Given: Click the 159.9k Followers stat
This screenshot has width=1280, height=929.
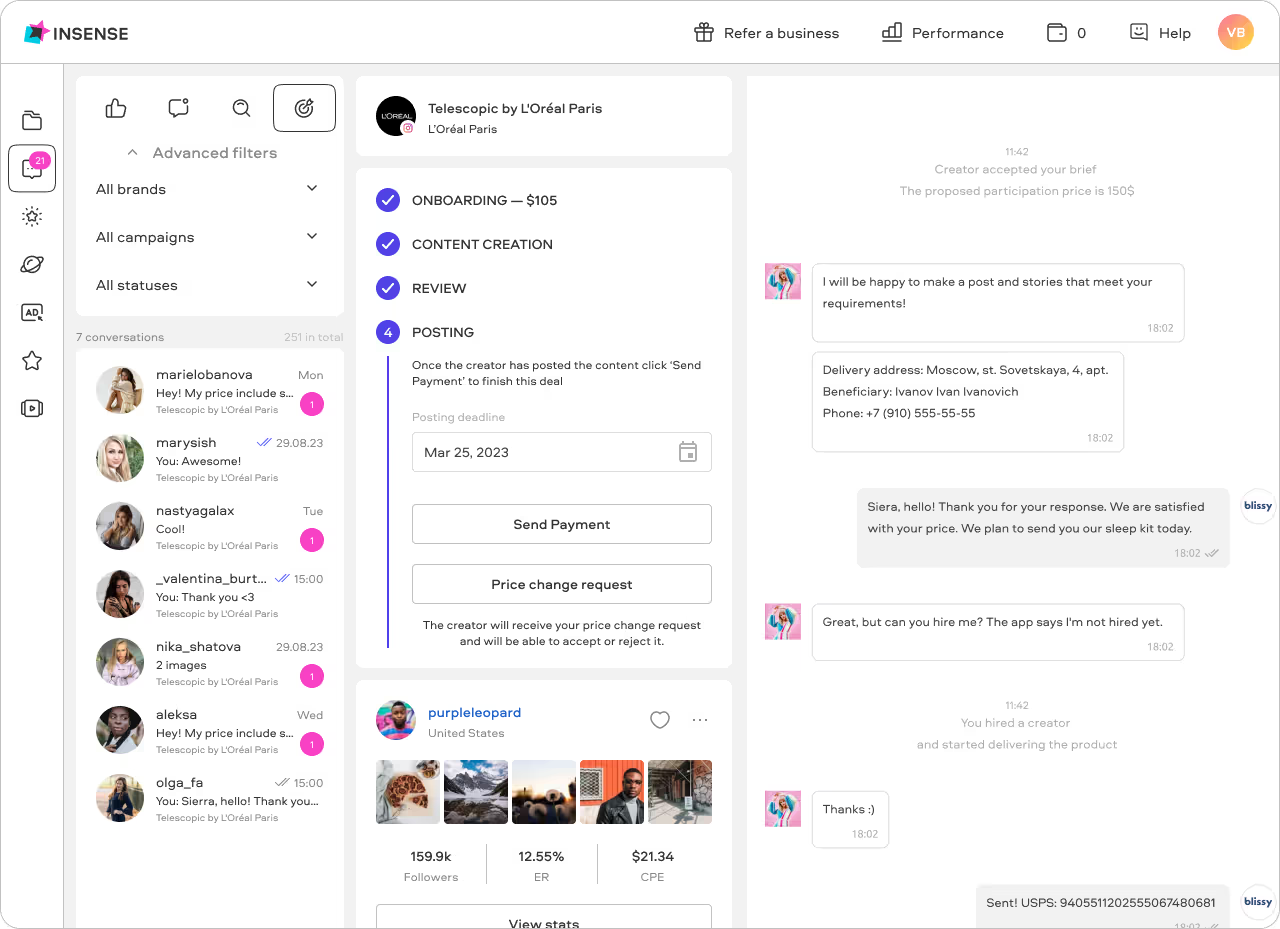Looking at the screenshot, I should point(431,866).
